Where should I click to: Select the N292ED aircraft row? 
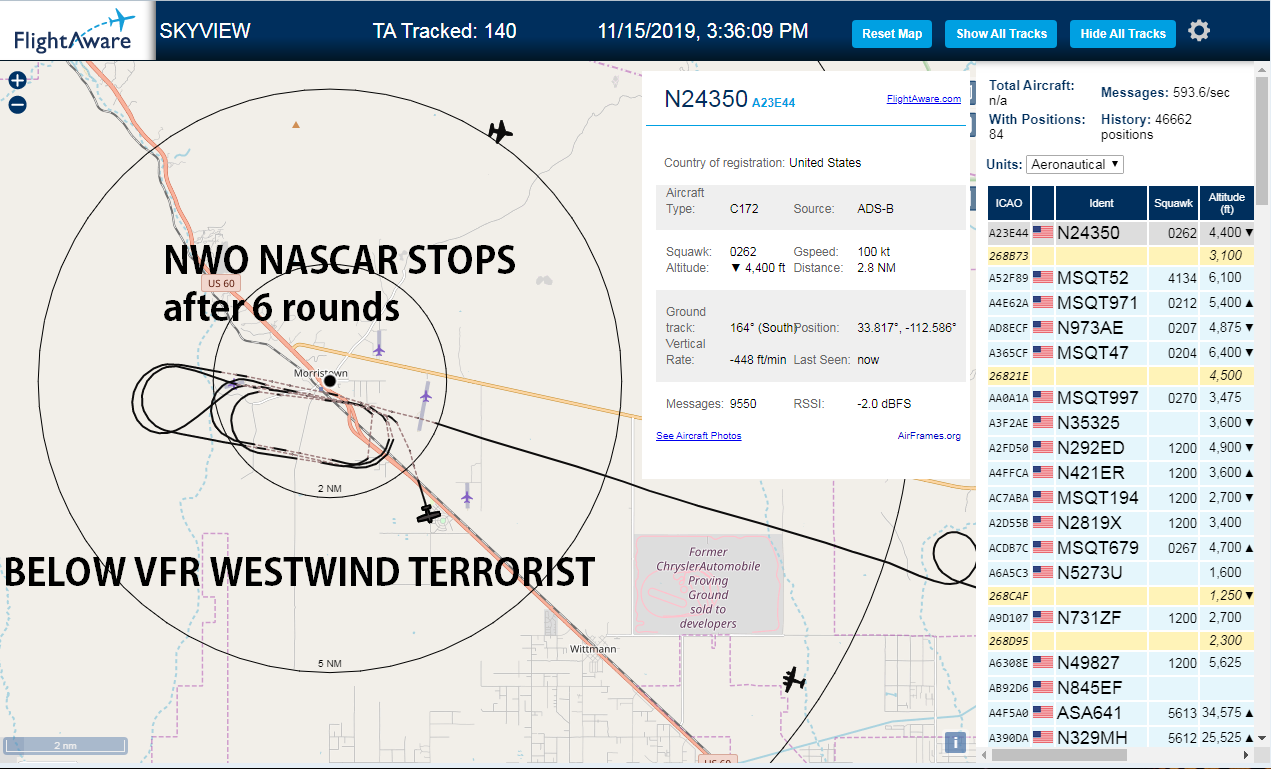point(1121,448)
